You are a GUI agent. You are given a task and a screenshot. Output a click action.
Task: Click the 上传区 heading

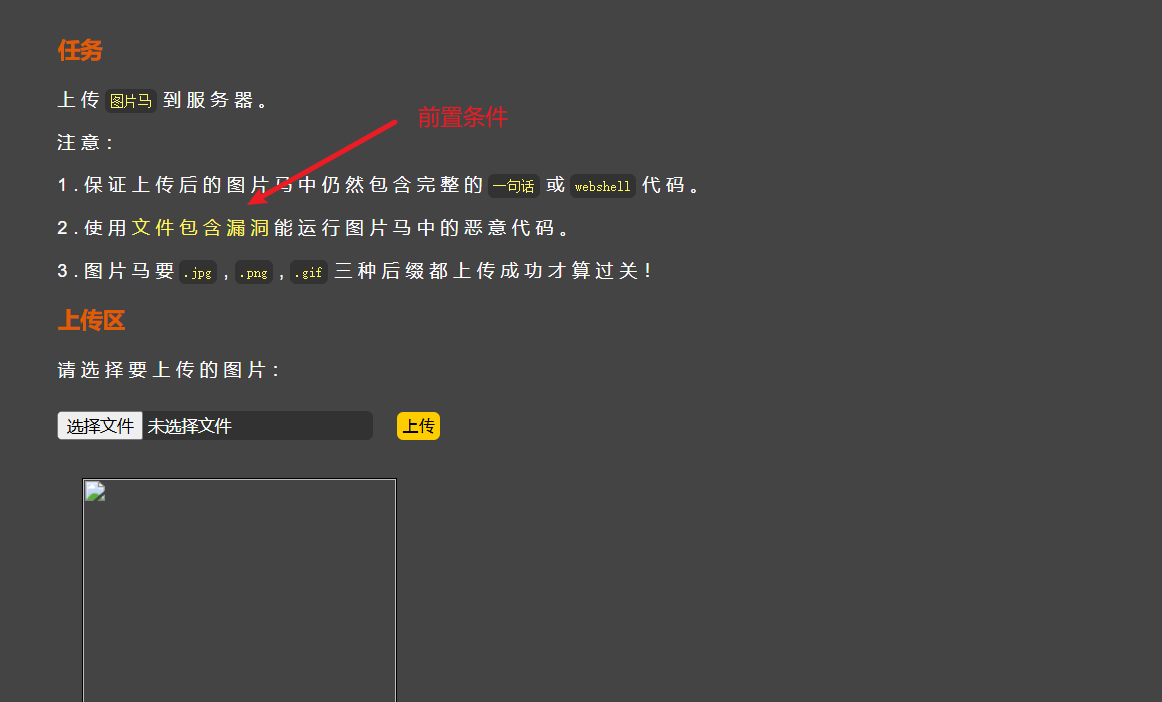coord(91,320)
